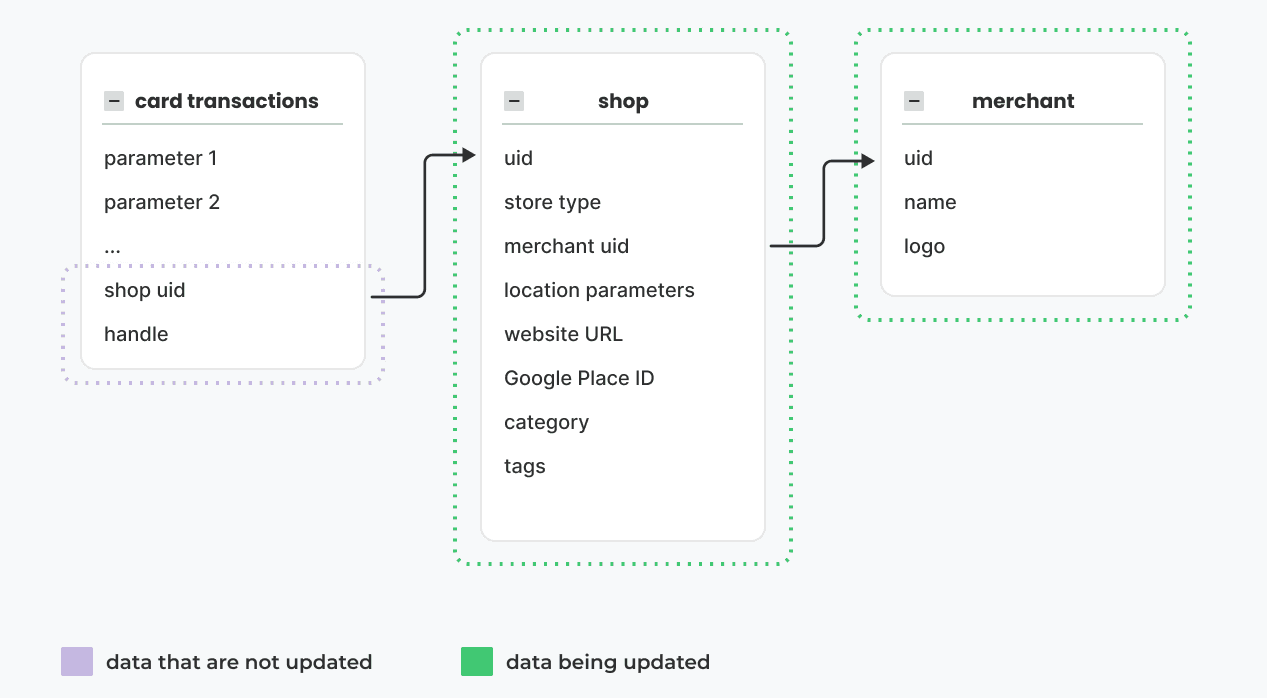The image size is (1267, 698).
Task: Select the shop uid field in card transactions
Action: [x=144, y=290]
